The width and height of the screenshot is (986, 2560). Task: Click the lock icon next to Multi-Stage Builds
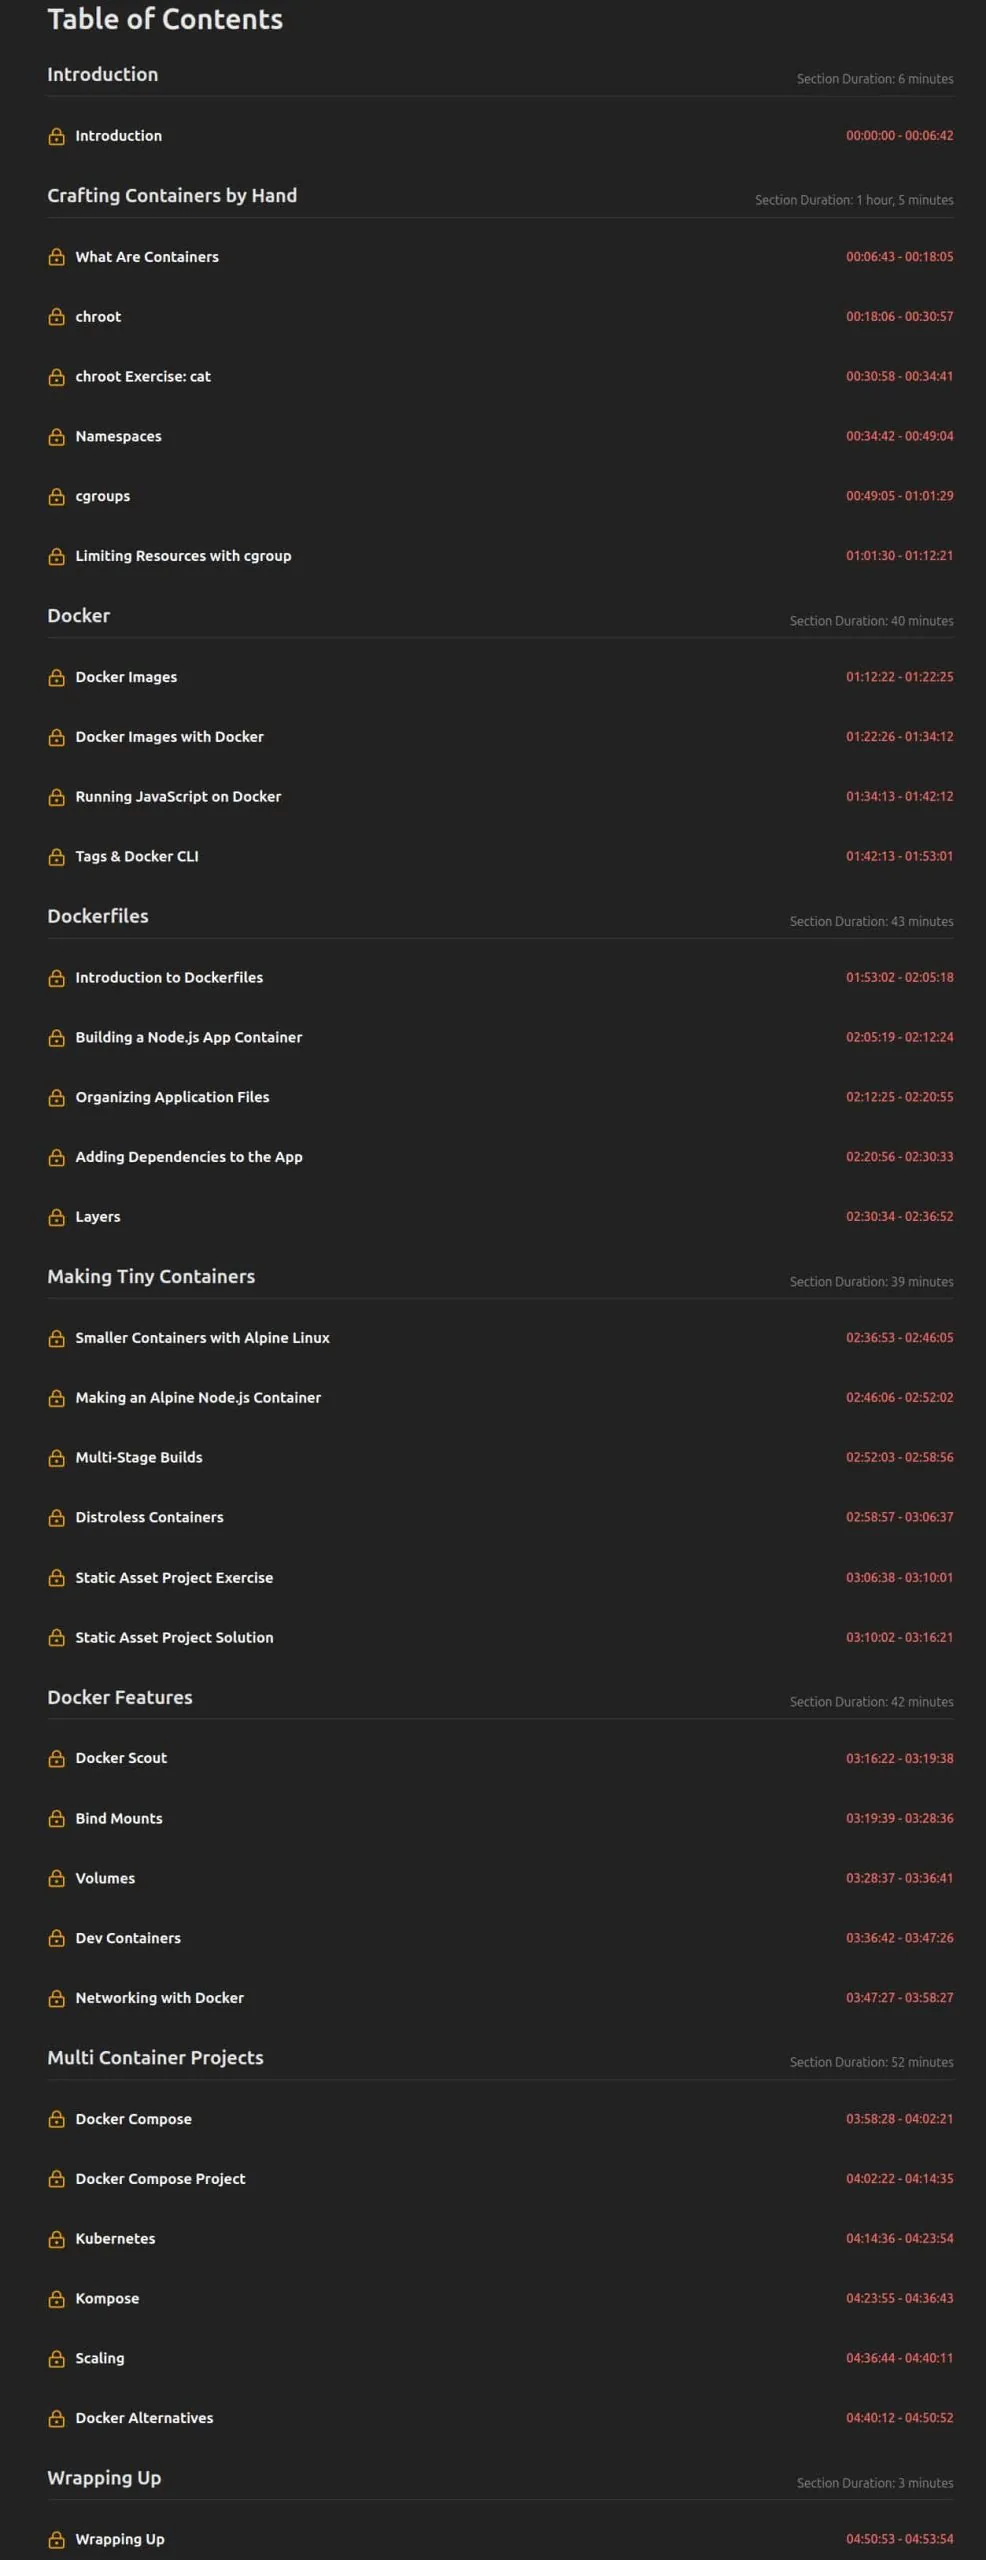57,1458
